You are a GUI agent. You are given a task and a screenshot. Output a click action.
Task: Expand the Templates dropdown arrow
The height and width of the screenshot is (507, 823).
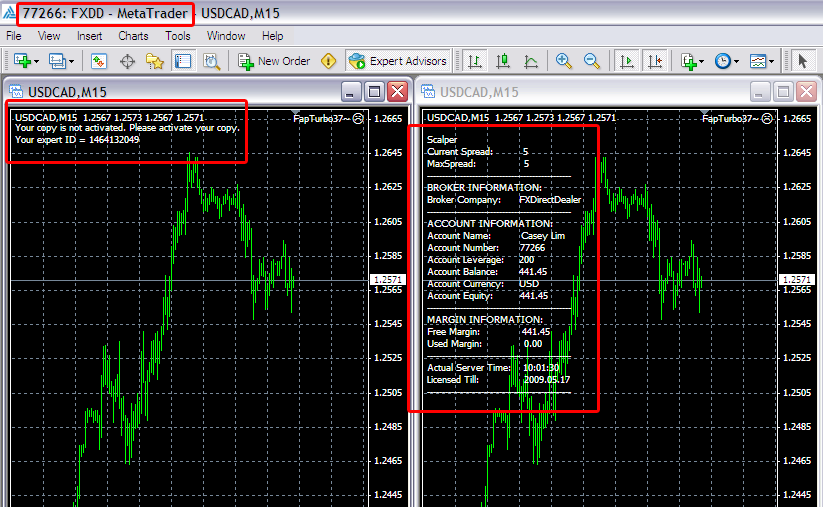tap(772, 62)
